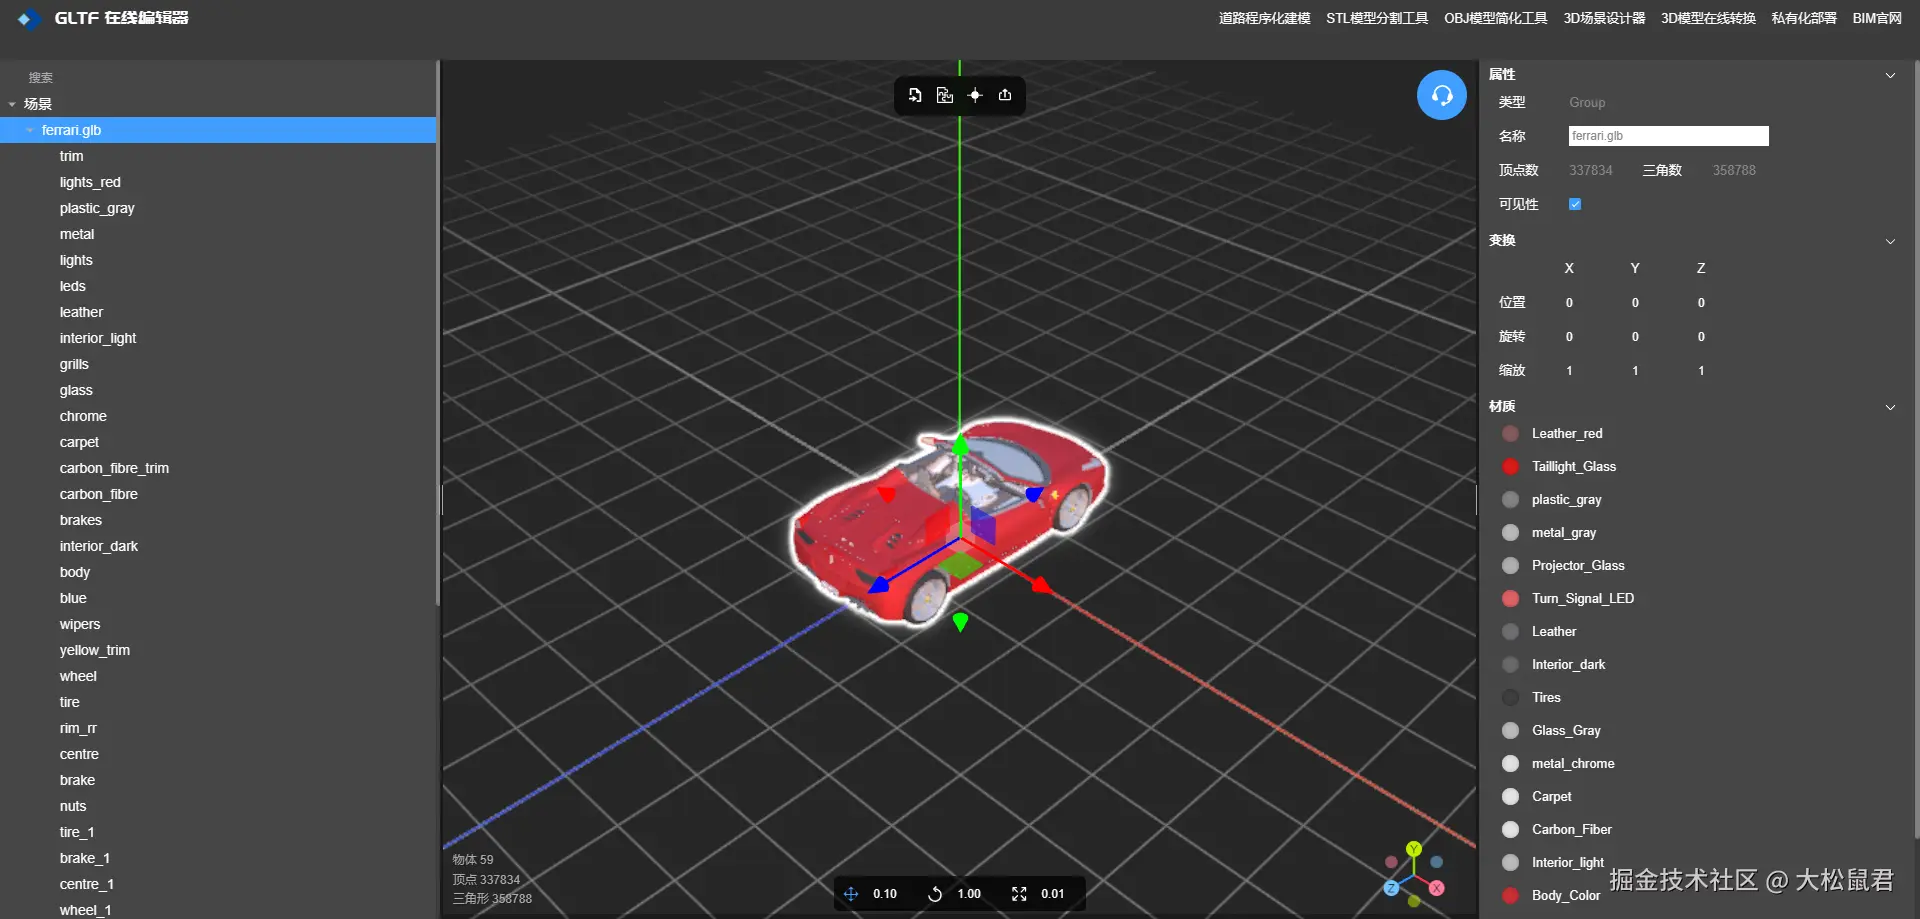Select the glass tree node
The width and height of the screenshot is (1920, 919).
(218, 390)
